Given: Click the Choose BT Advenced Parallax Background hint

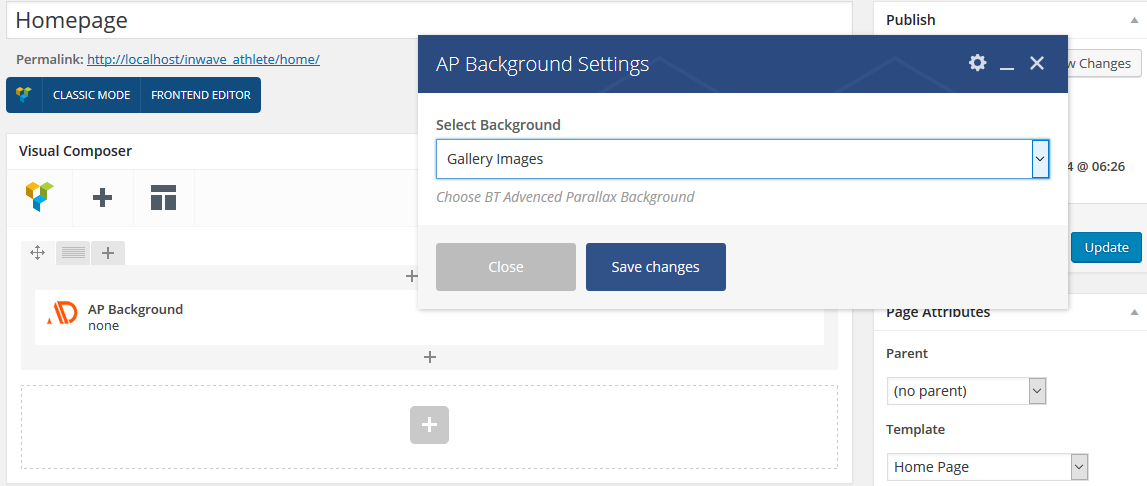Looking at the screenshot, I should point(565,197).
